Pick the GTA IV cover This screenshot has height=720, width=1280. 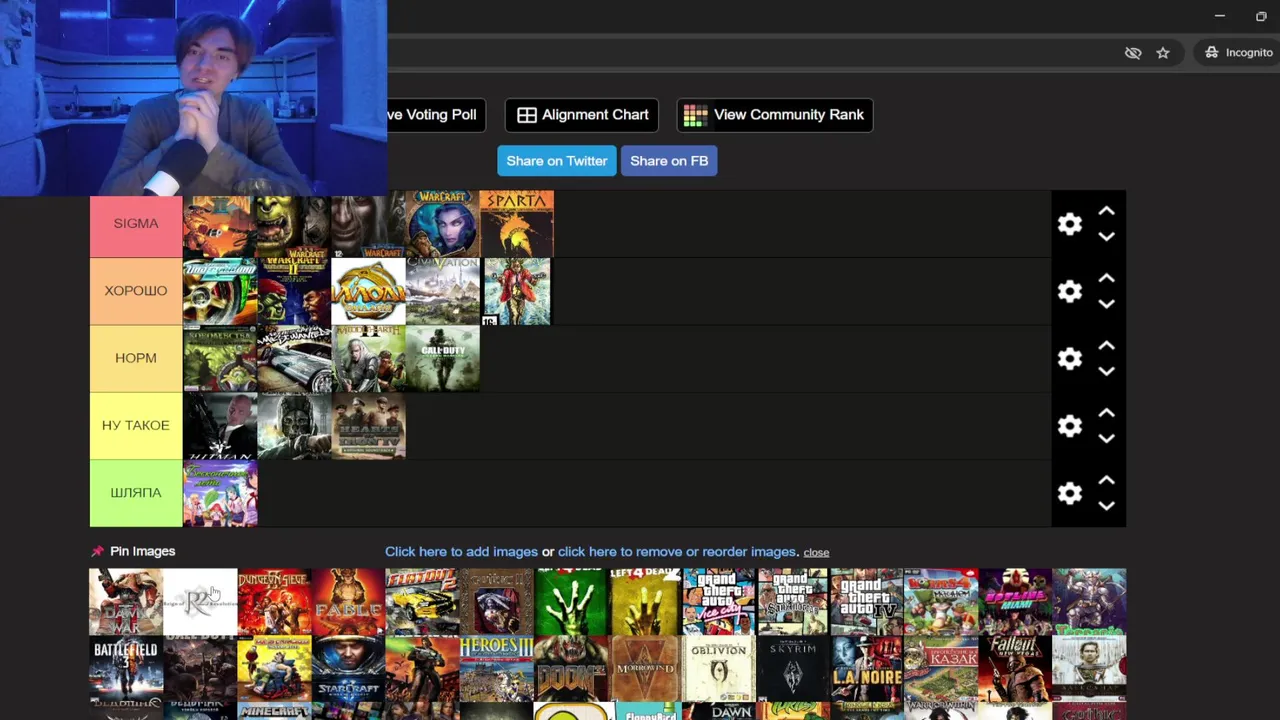[x=867, y=602]
